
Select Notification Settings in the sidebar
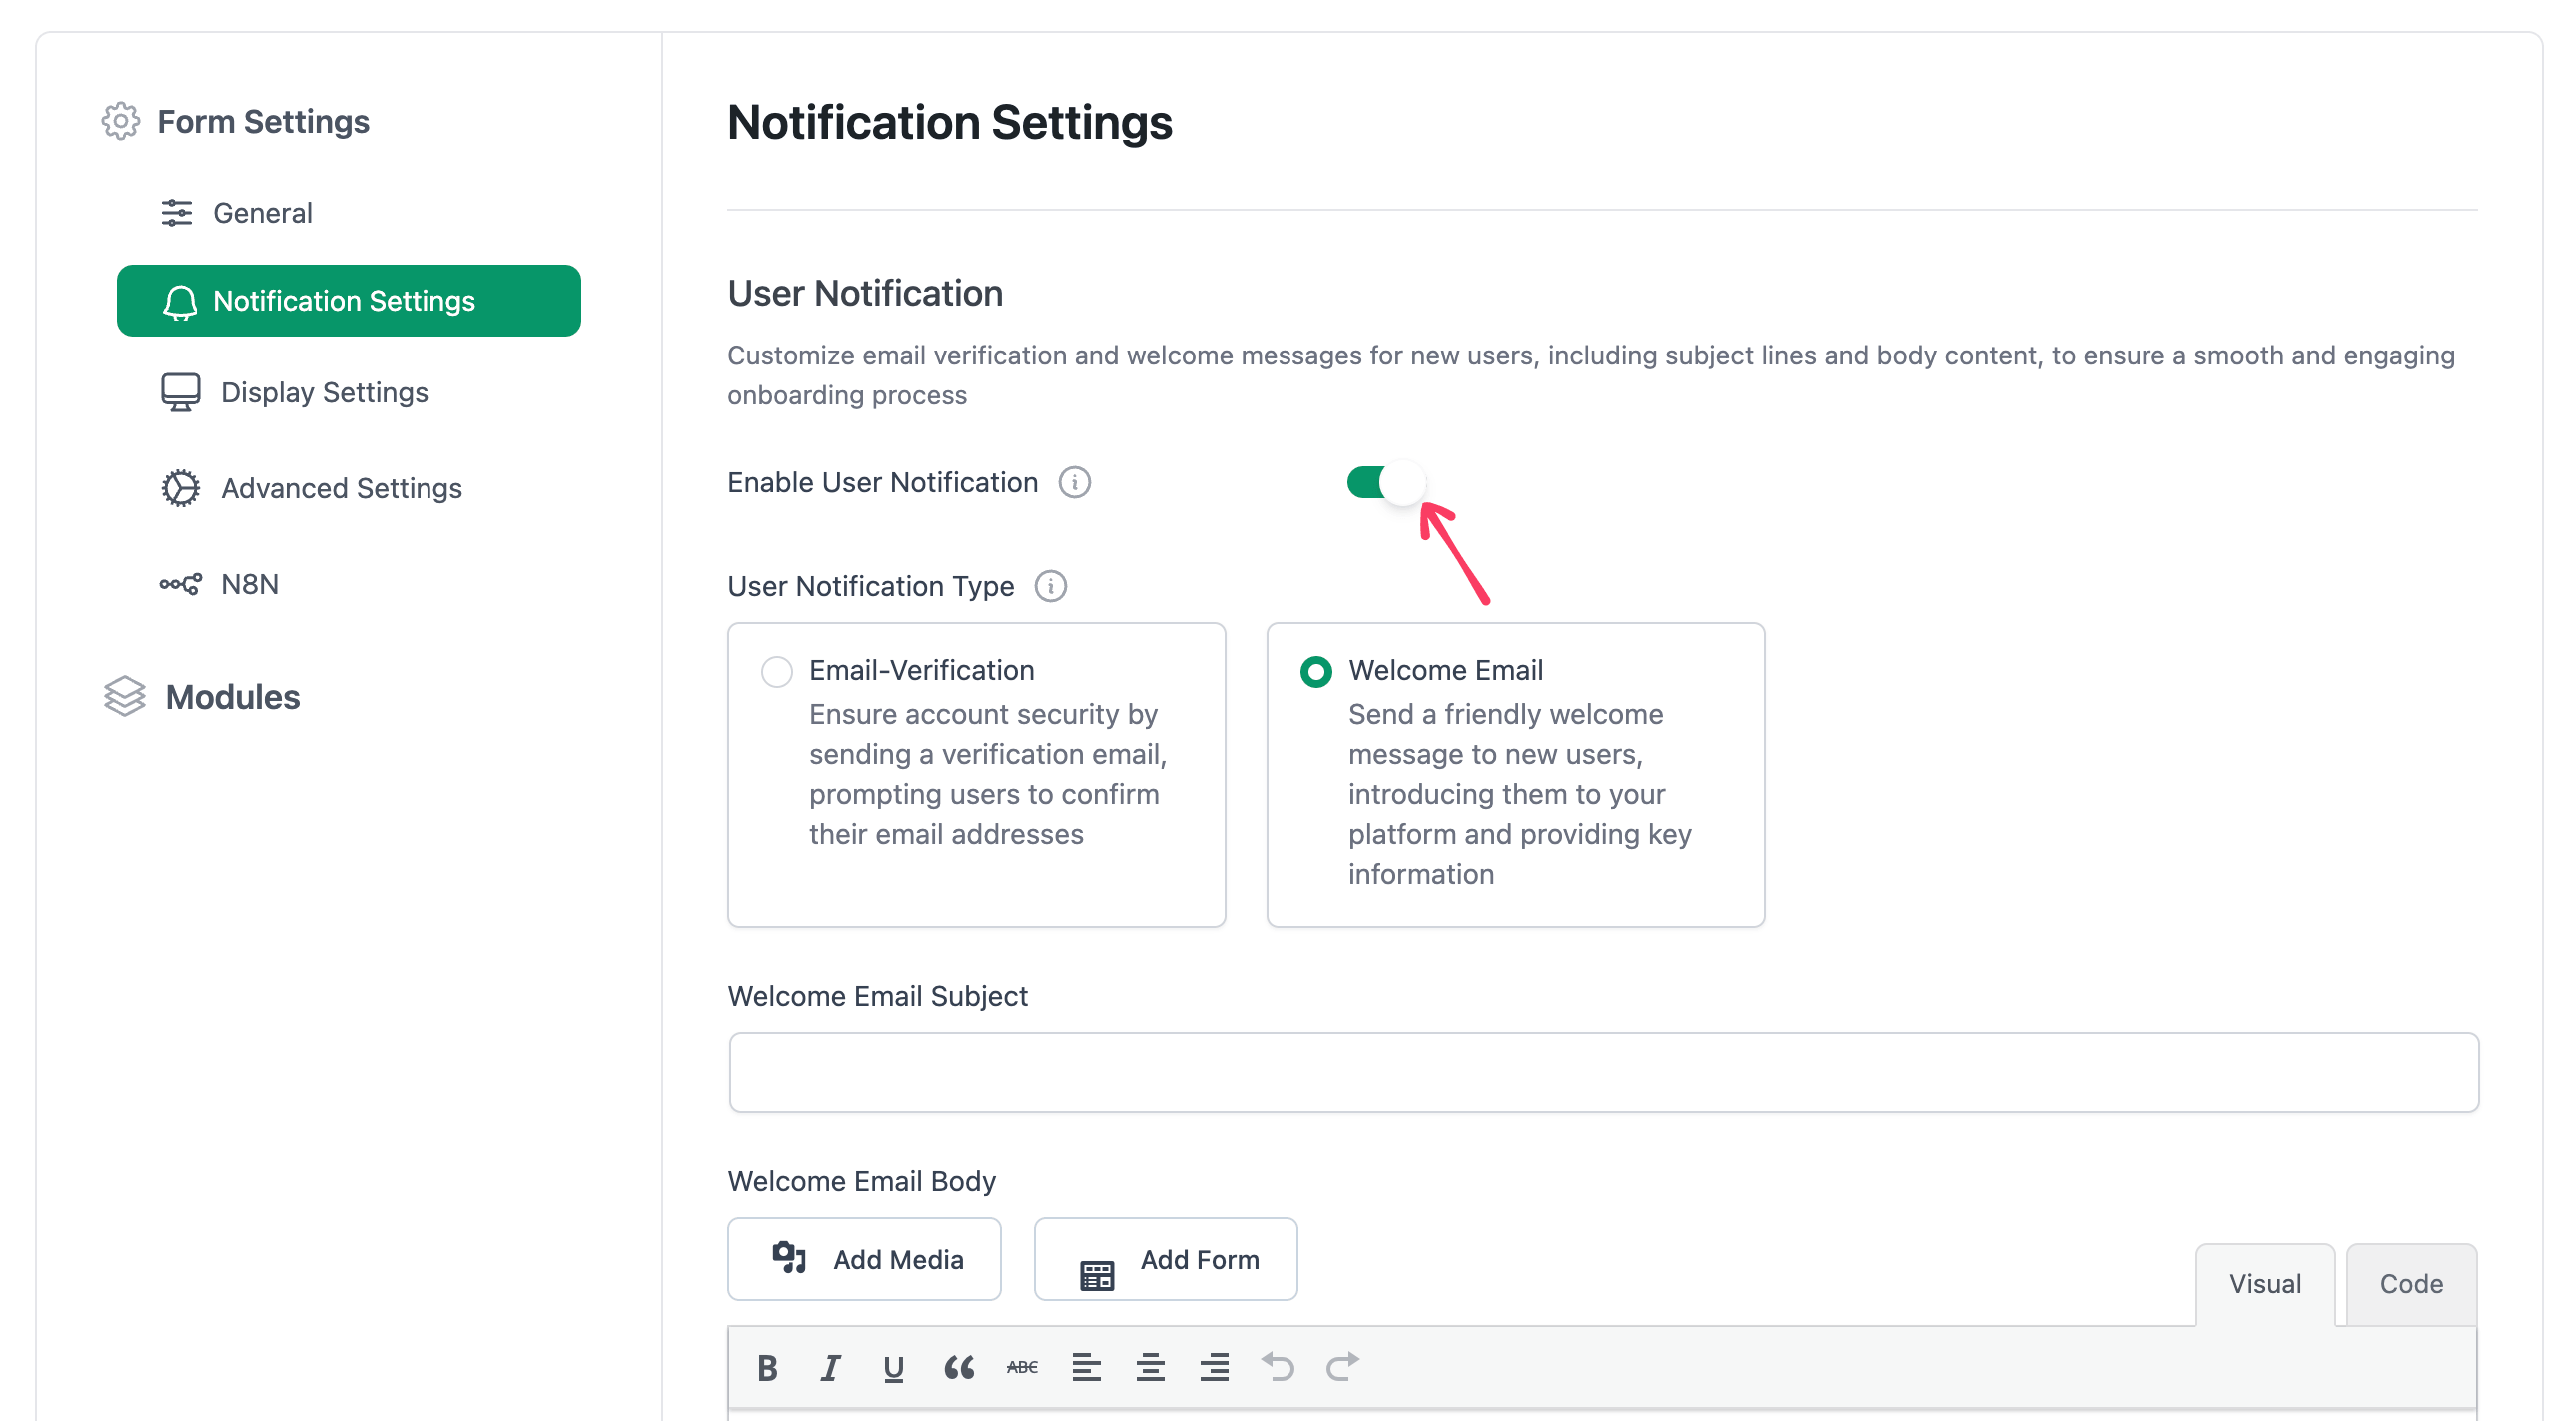(x=348, y=301)
